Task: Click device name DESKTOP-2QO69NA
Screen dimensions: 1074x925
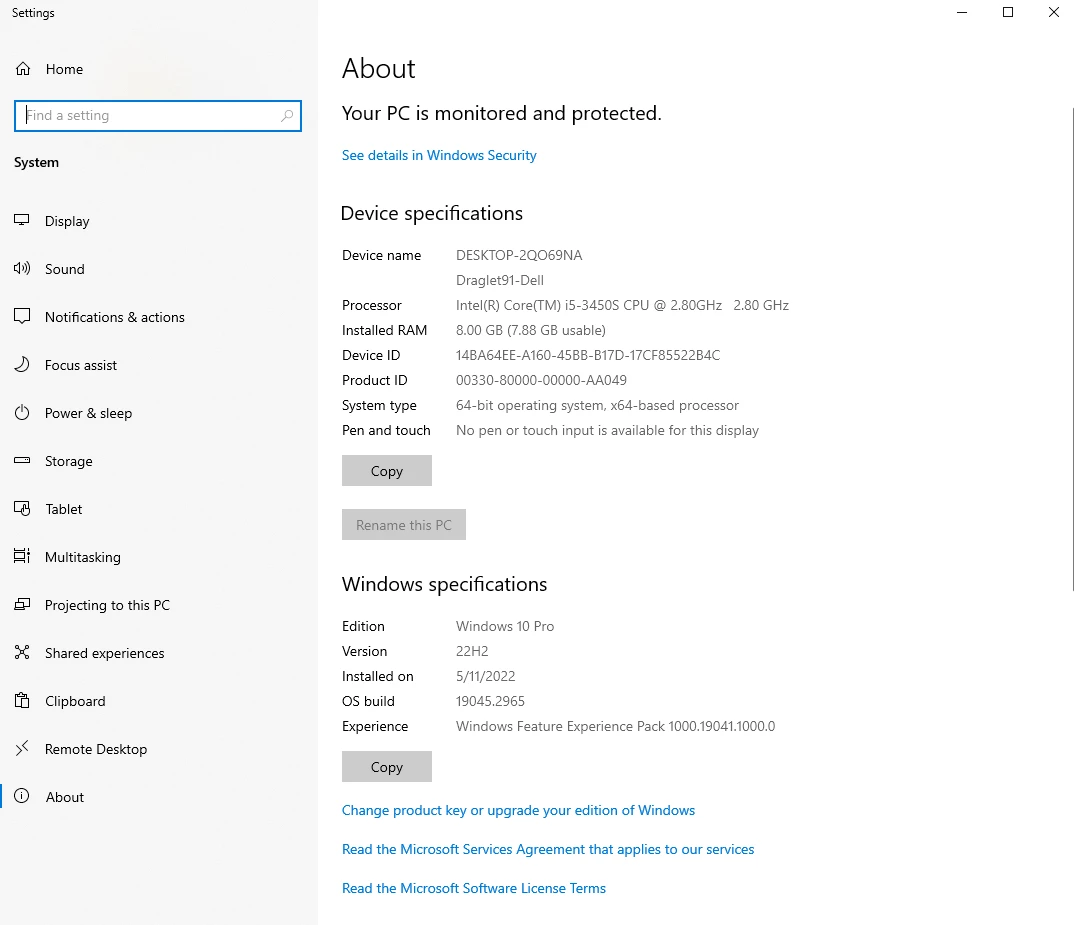Action: [x=519, y=256]
